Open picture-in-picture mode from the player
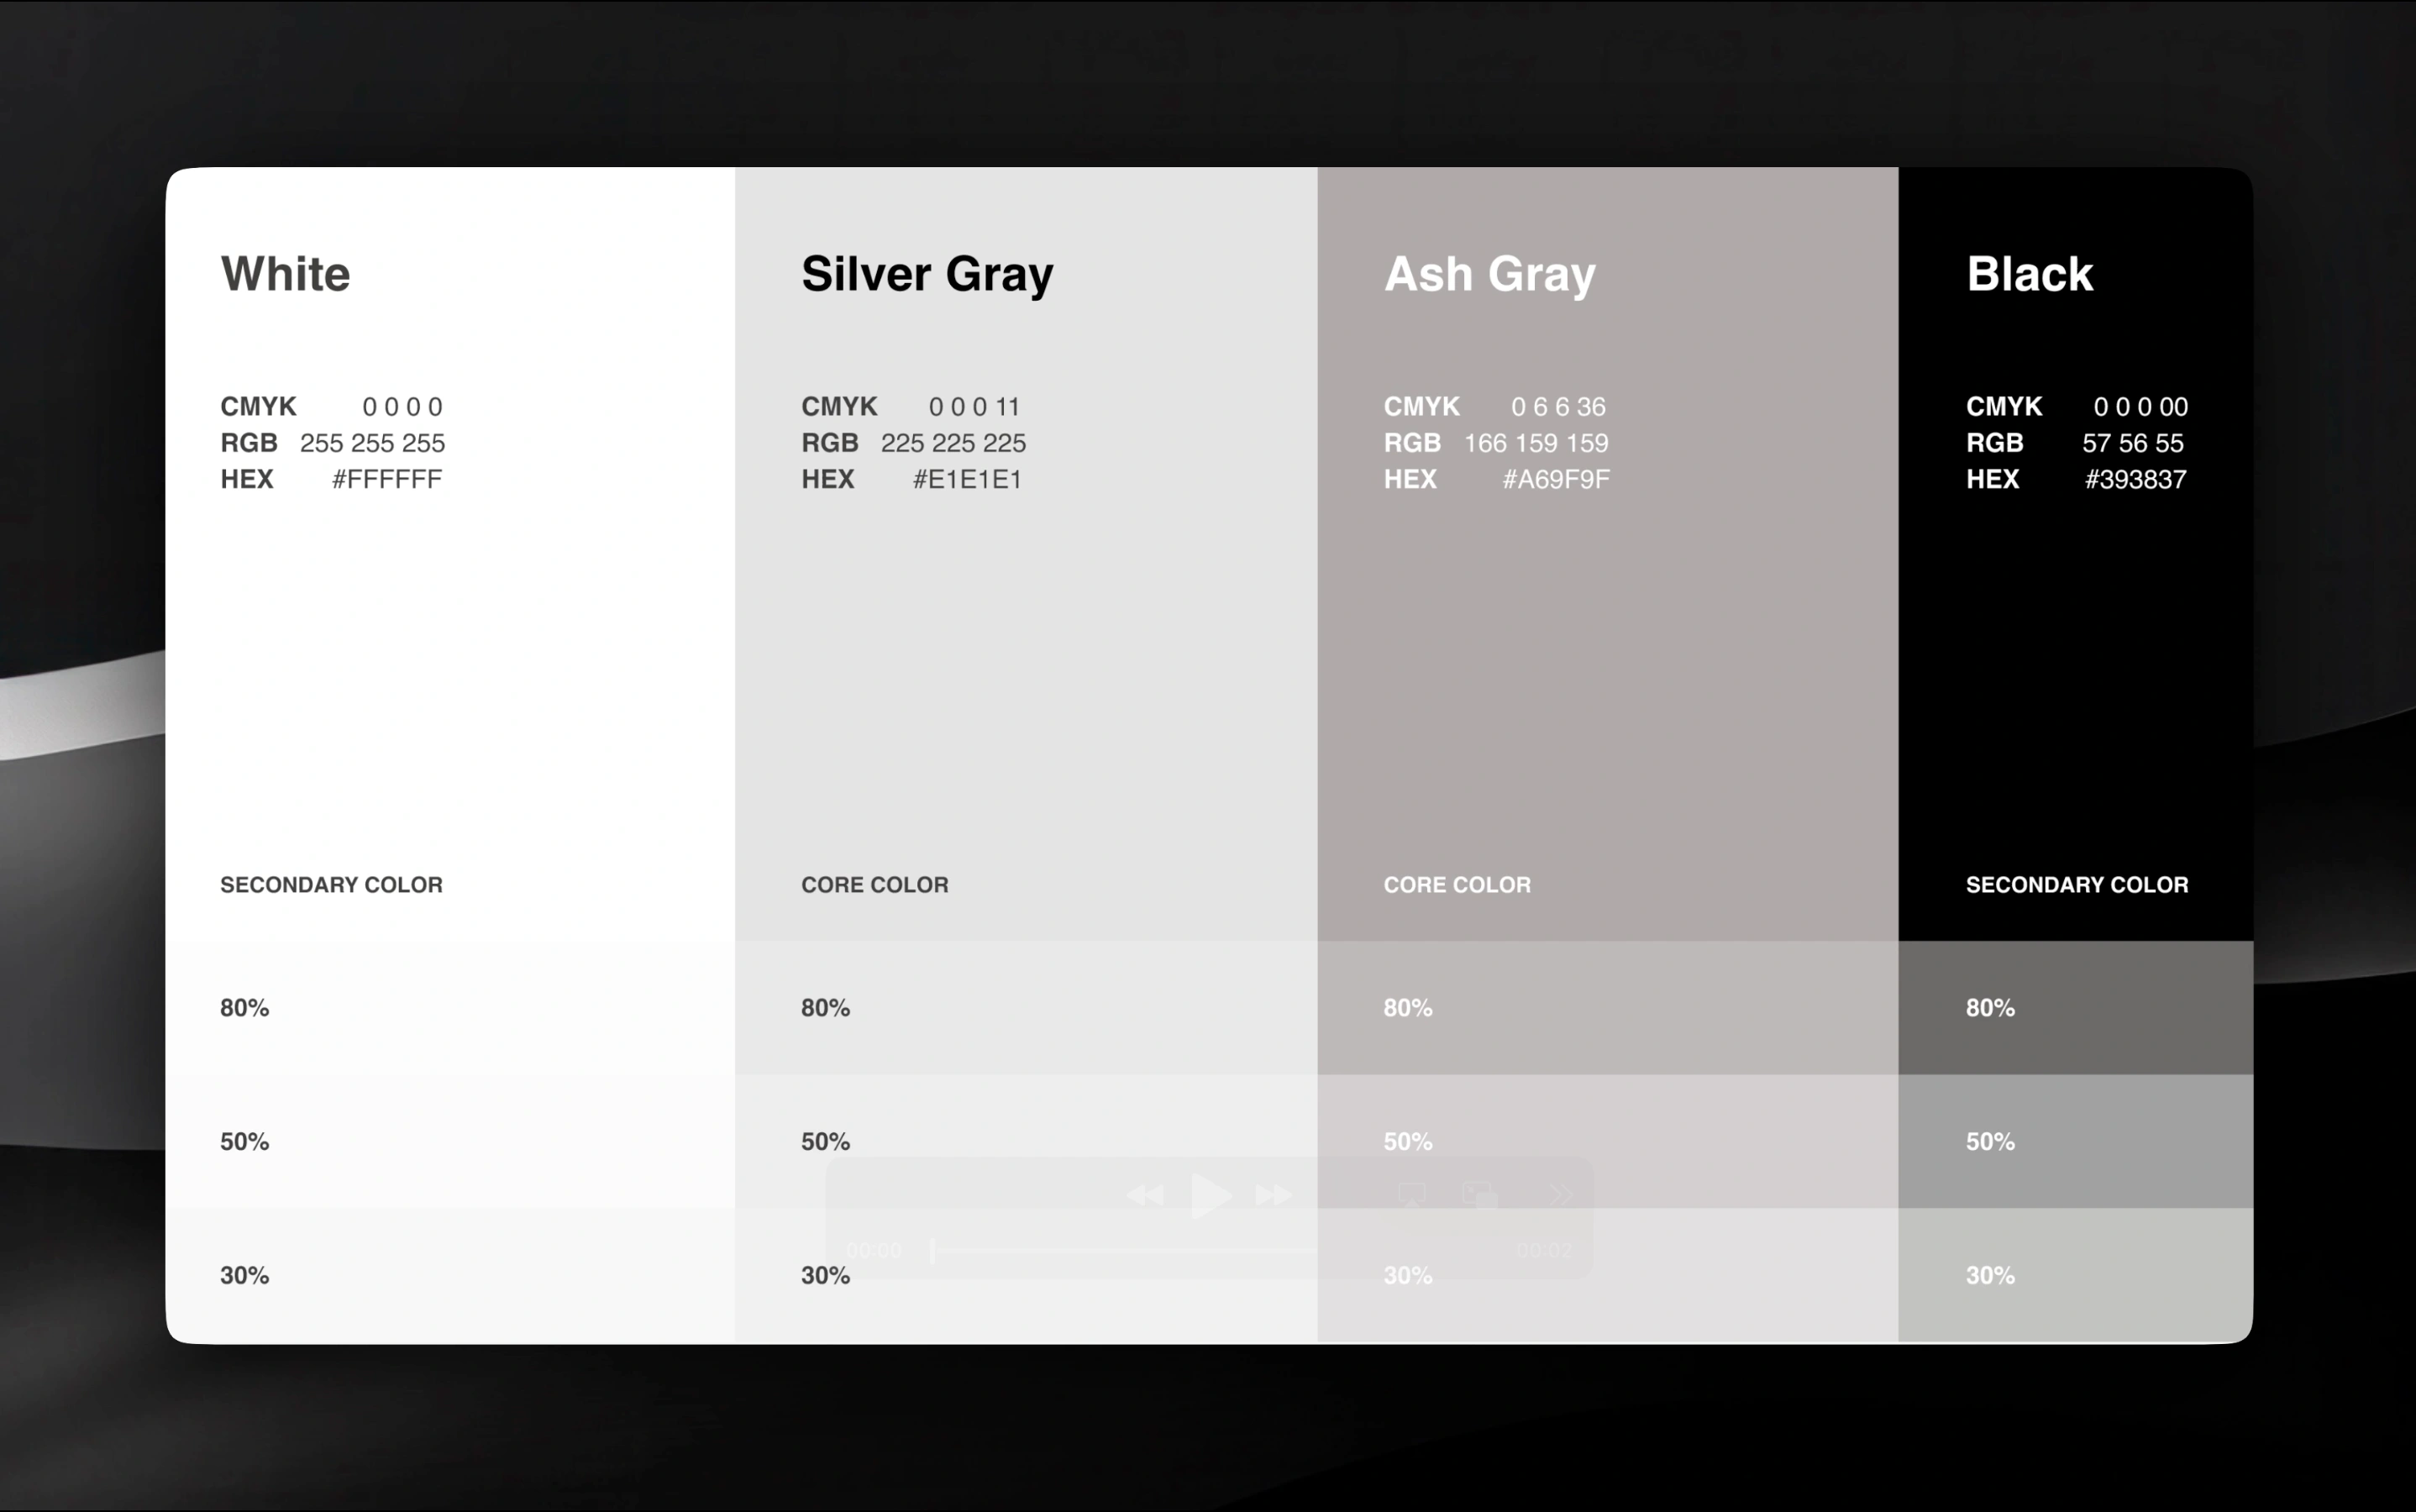The width and height of the screenshot is (2416, 1512). [1480, 1193]
